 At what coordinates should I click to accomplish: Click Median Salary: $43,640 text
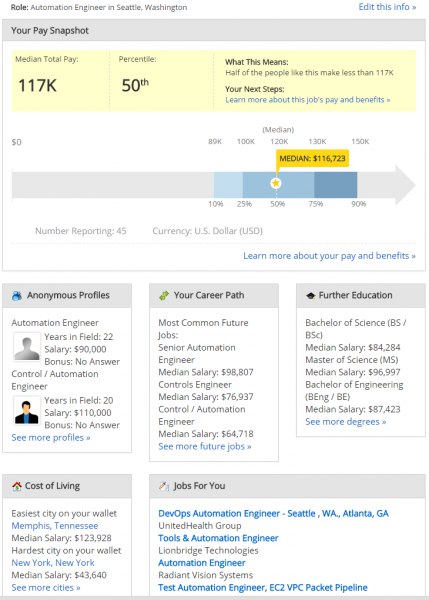(x=59, y=575)
